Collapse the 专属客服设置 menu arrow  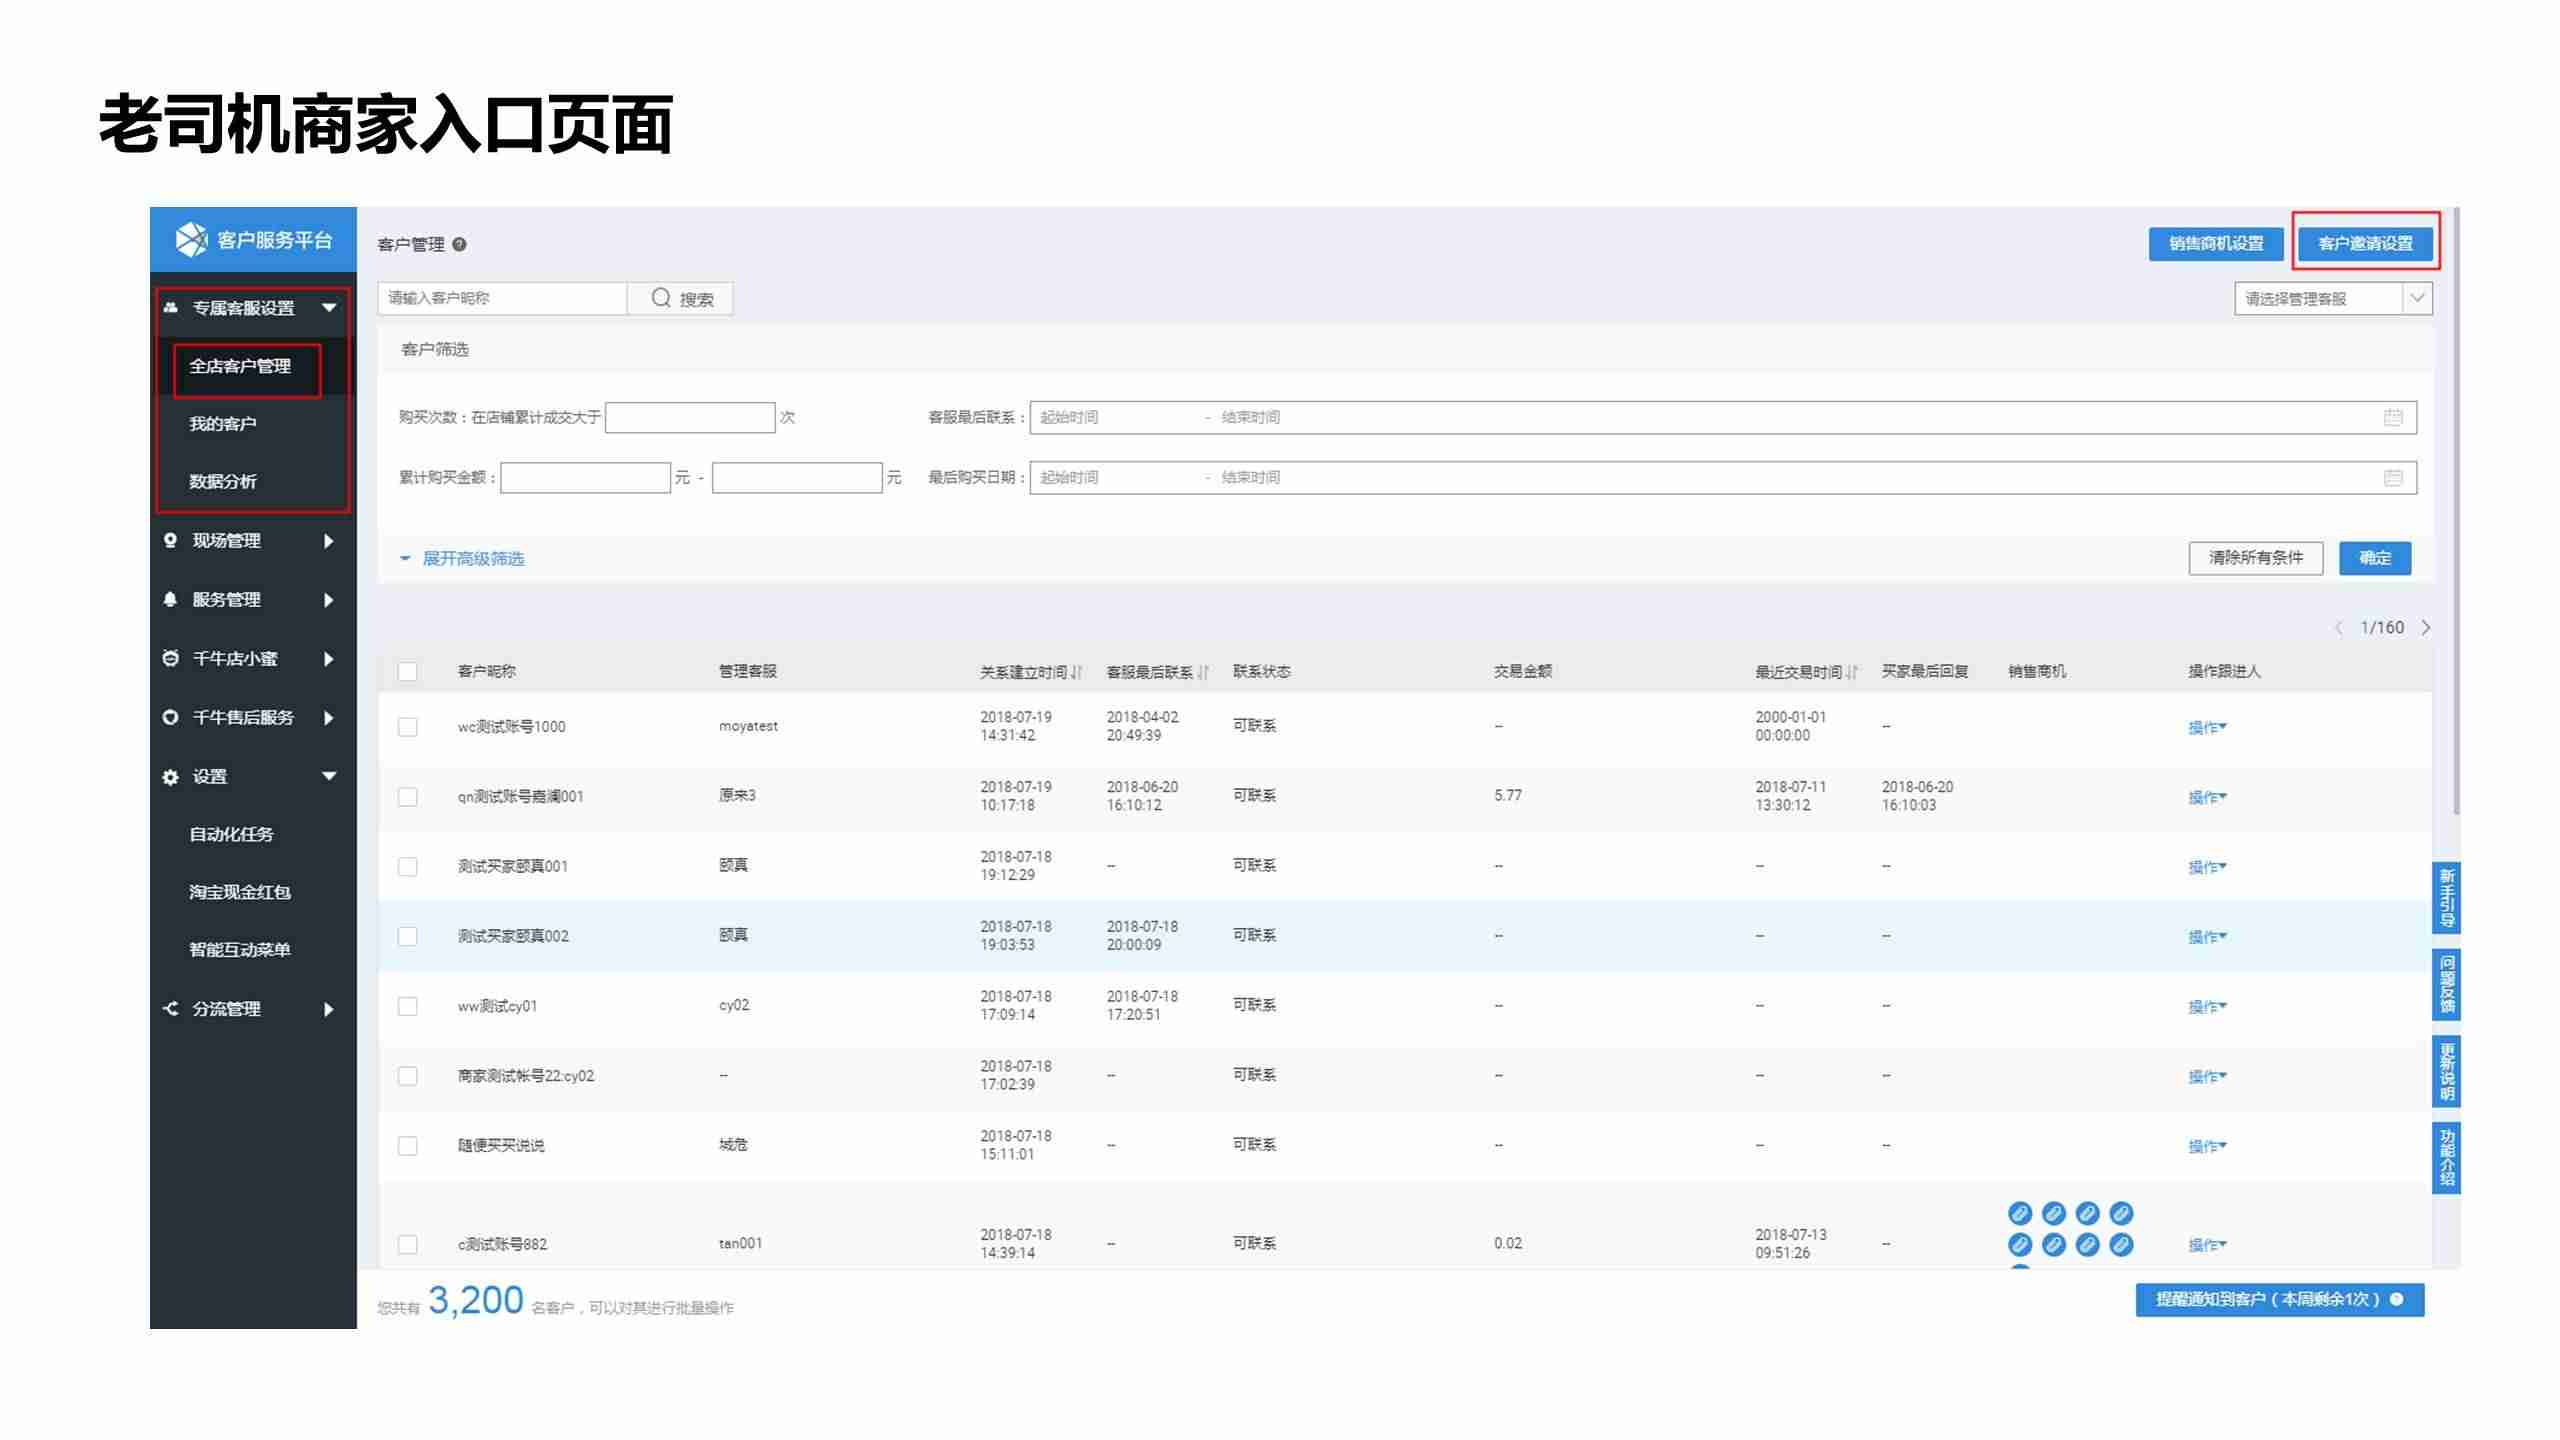coord(329,308)
